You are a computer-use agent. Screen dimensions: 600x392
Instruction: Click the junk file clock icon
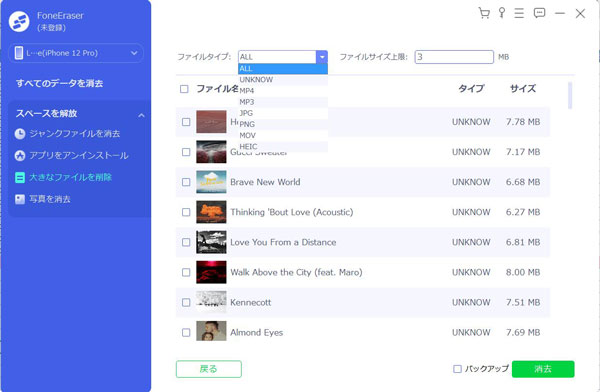(x=20, y=134)
